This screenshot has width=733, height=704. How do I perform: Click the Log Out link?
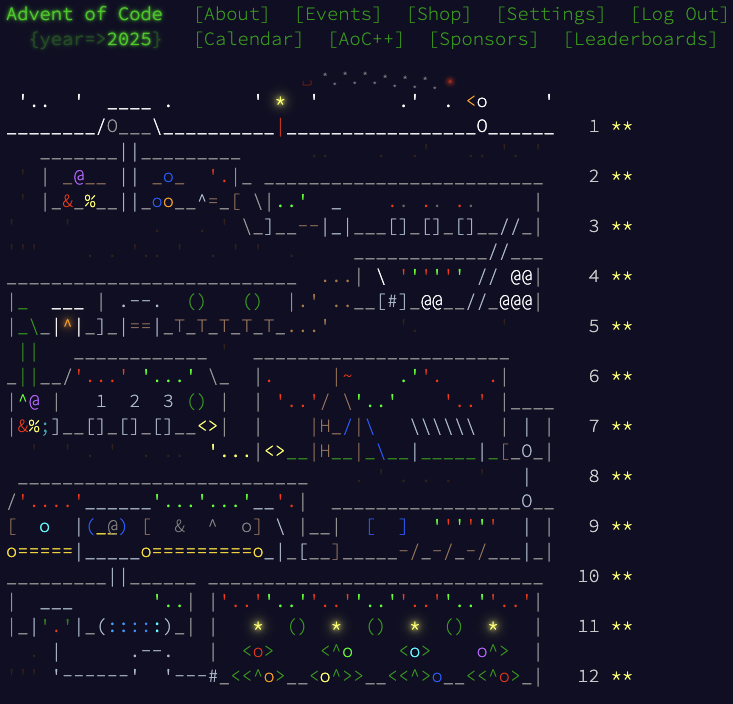680,14
